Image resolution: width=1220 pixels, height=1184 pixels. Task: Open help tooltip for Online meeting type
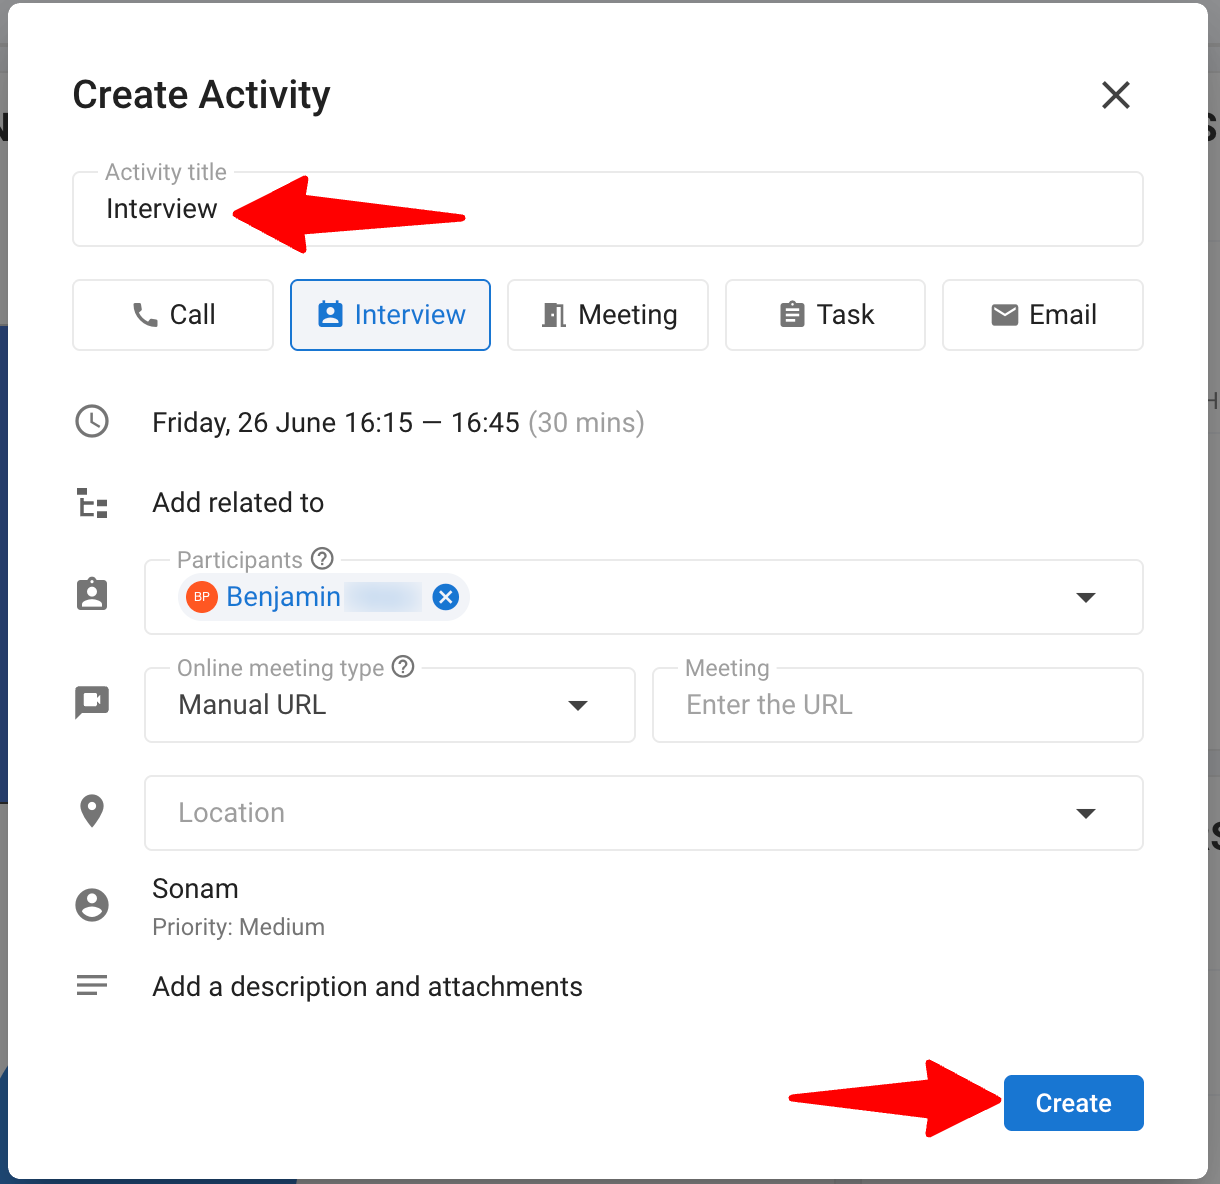click(x=403, y=666)
